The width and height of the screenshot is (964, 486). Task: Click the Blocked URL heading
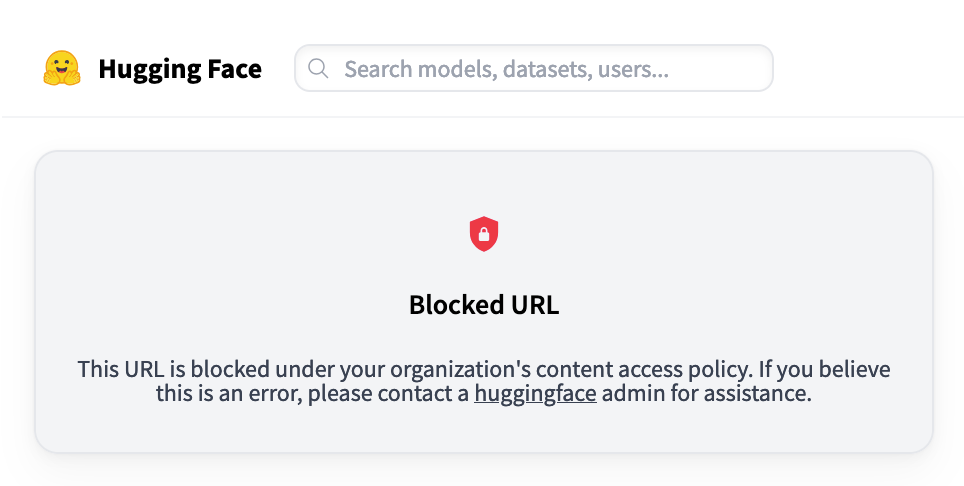pyautogui.click(x=484, y=305)
